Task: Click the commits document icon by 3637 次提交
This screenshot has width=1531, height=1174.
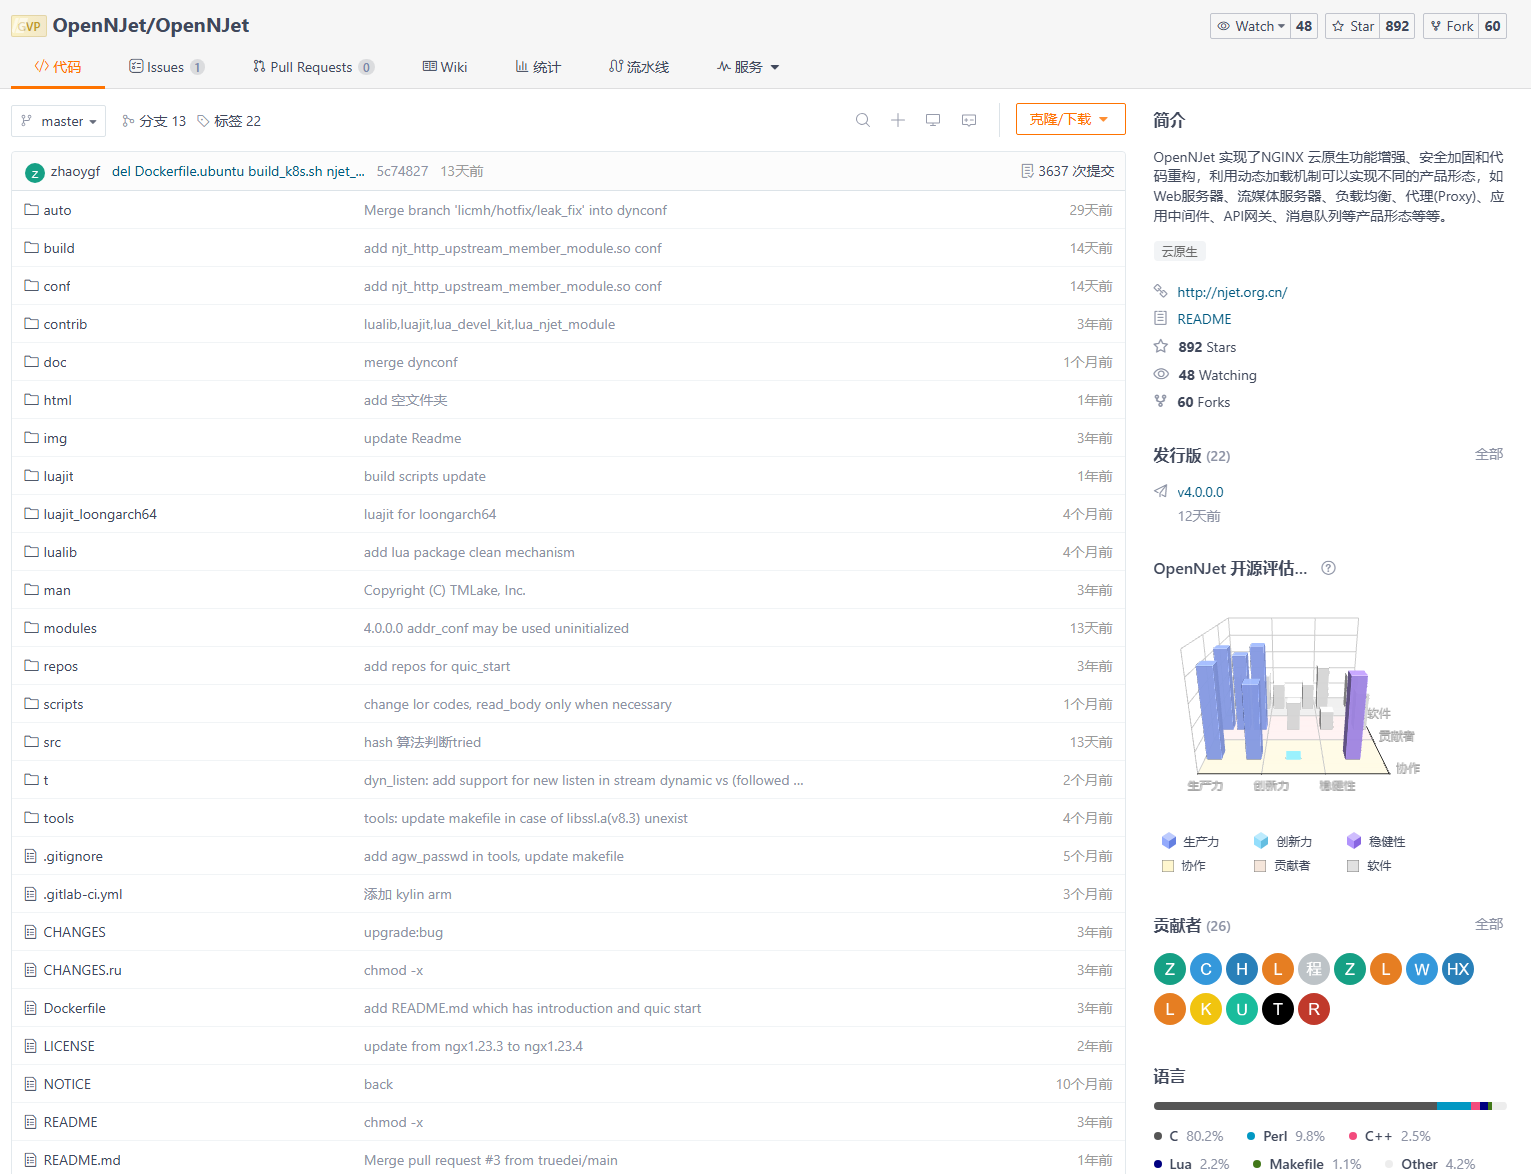Action: 1027,171
